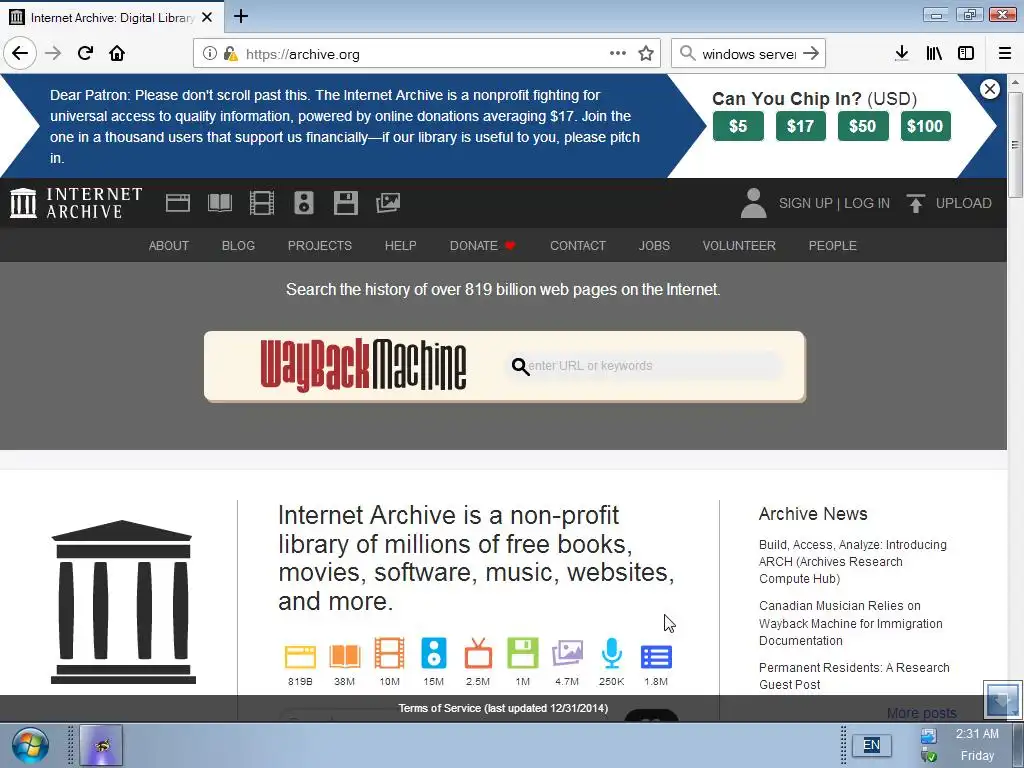Screen dimensions: 1024x768
Task: Open the orange Texts 38M icon
Action: [x=345, y=656]
